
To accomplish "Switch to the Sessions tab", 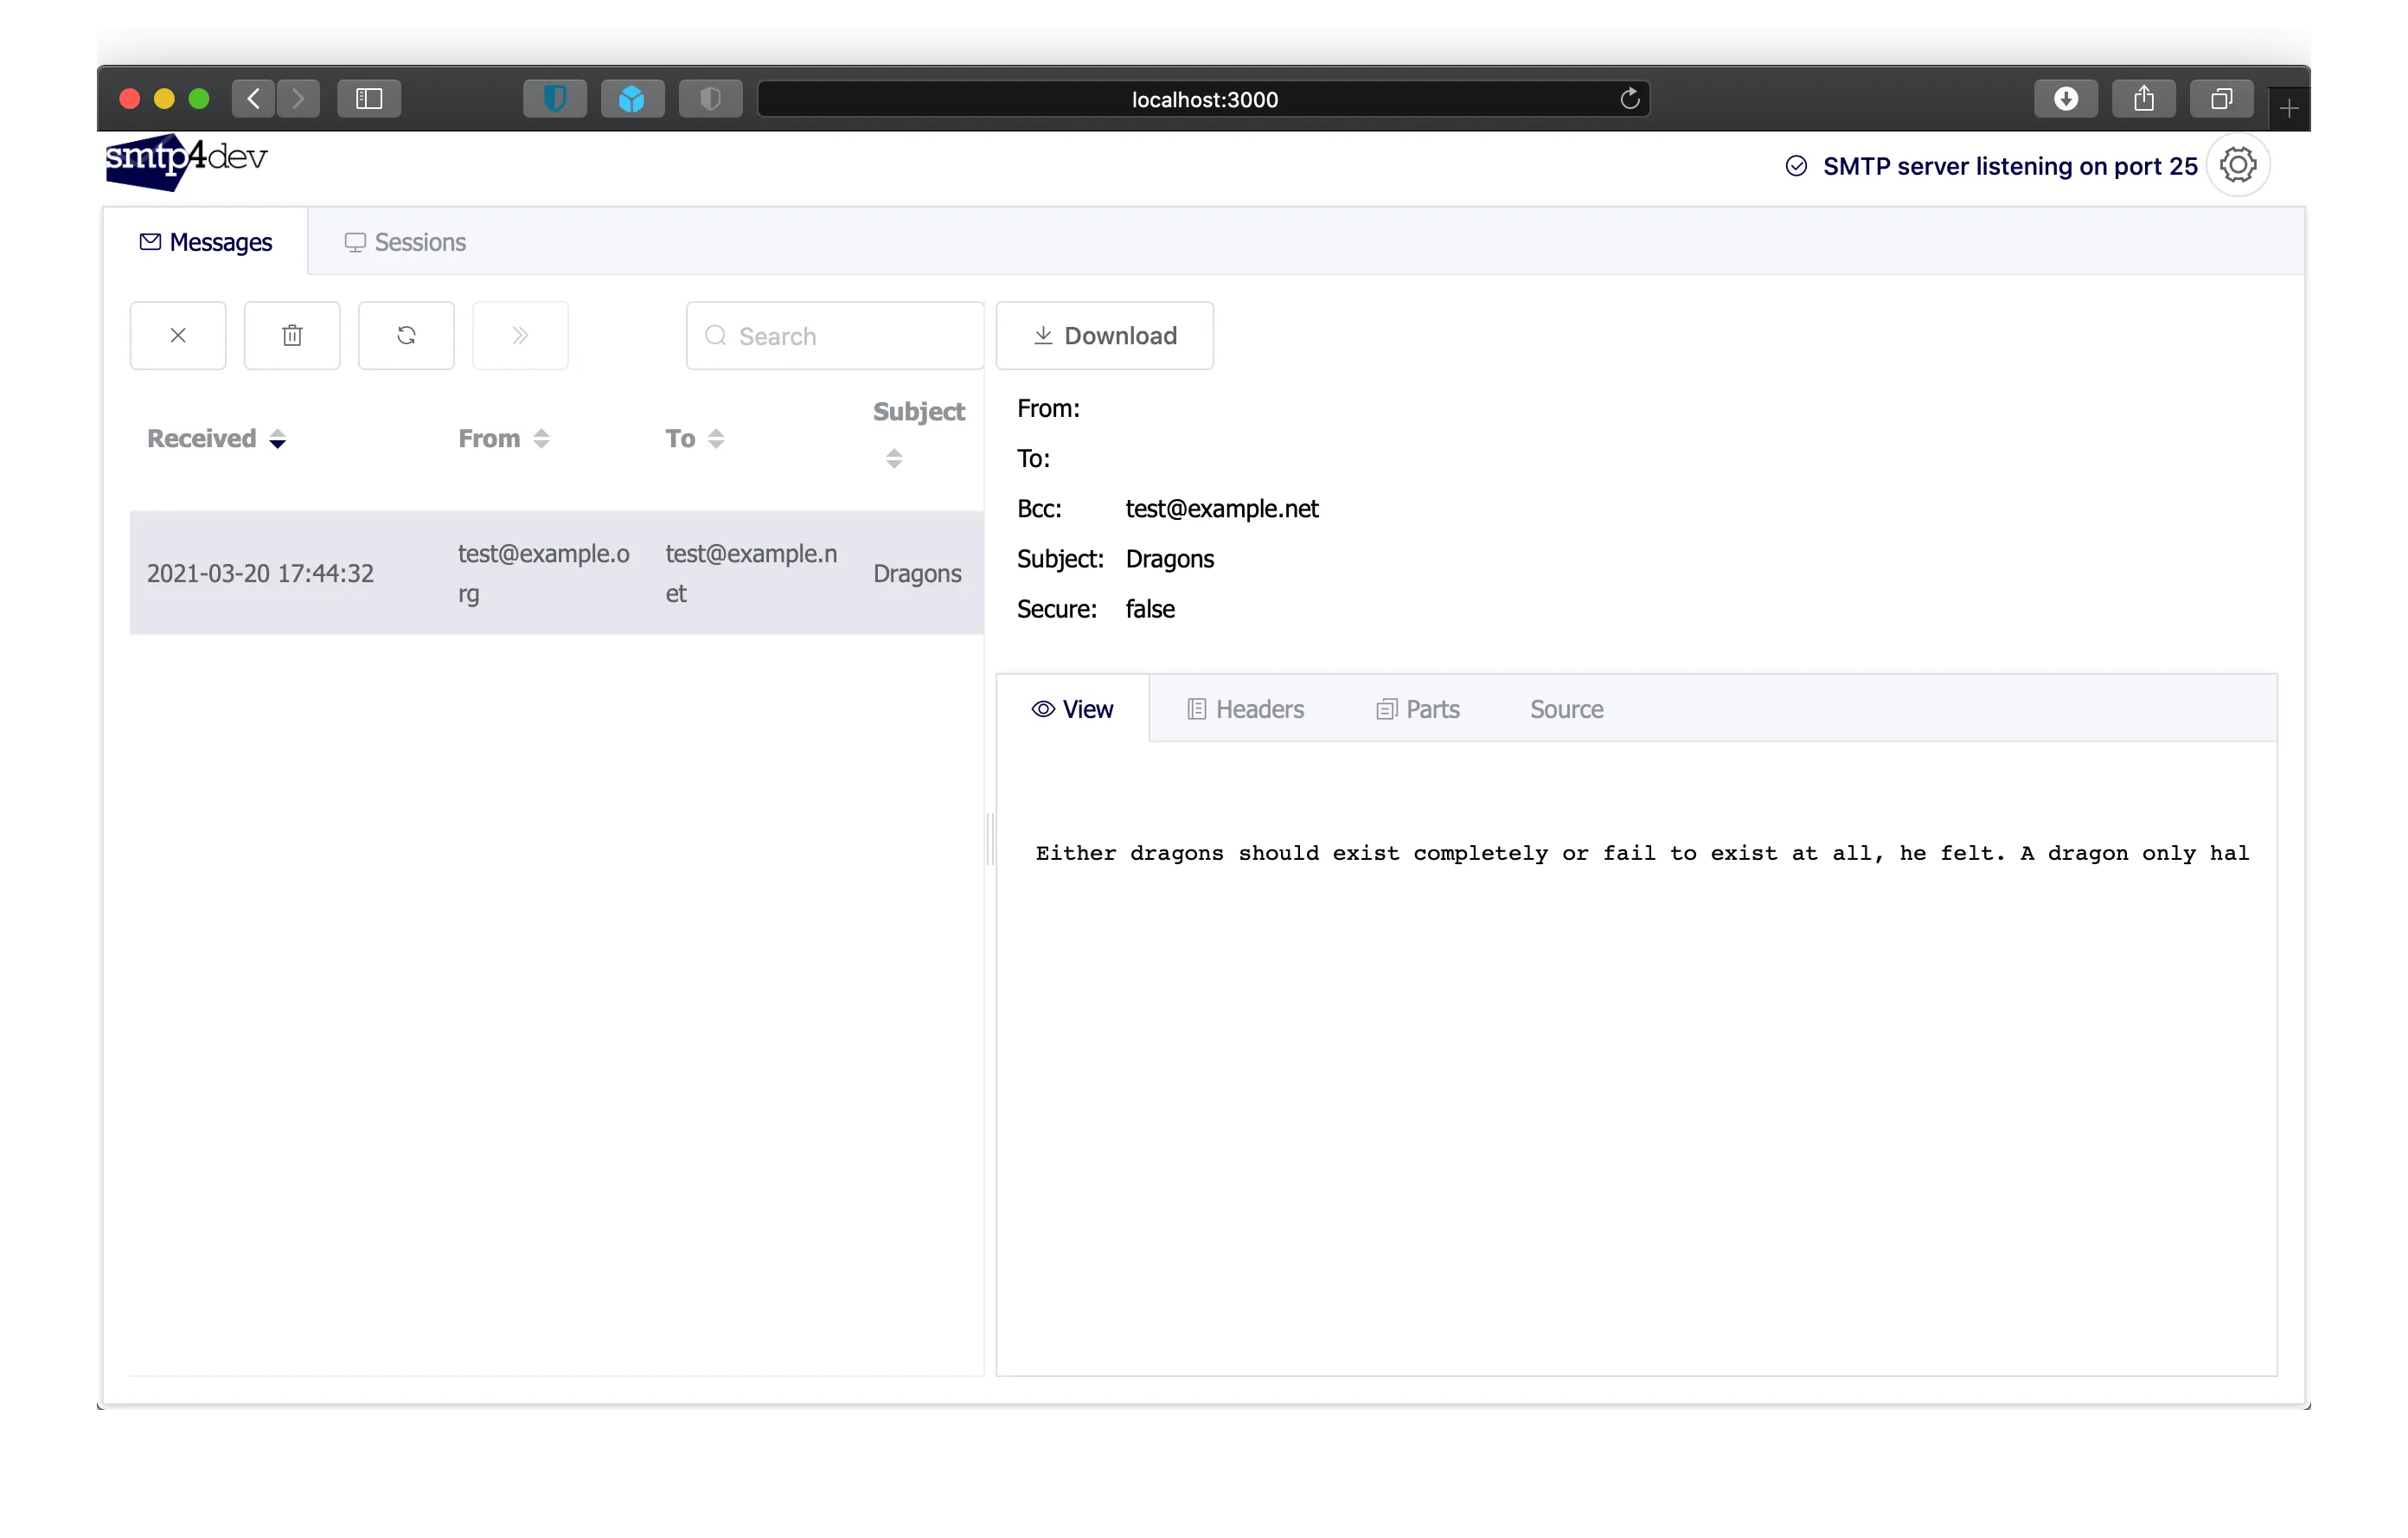I will [404, 241].
